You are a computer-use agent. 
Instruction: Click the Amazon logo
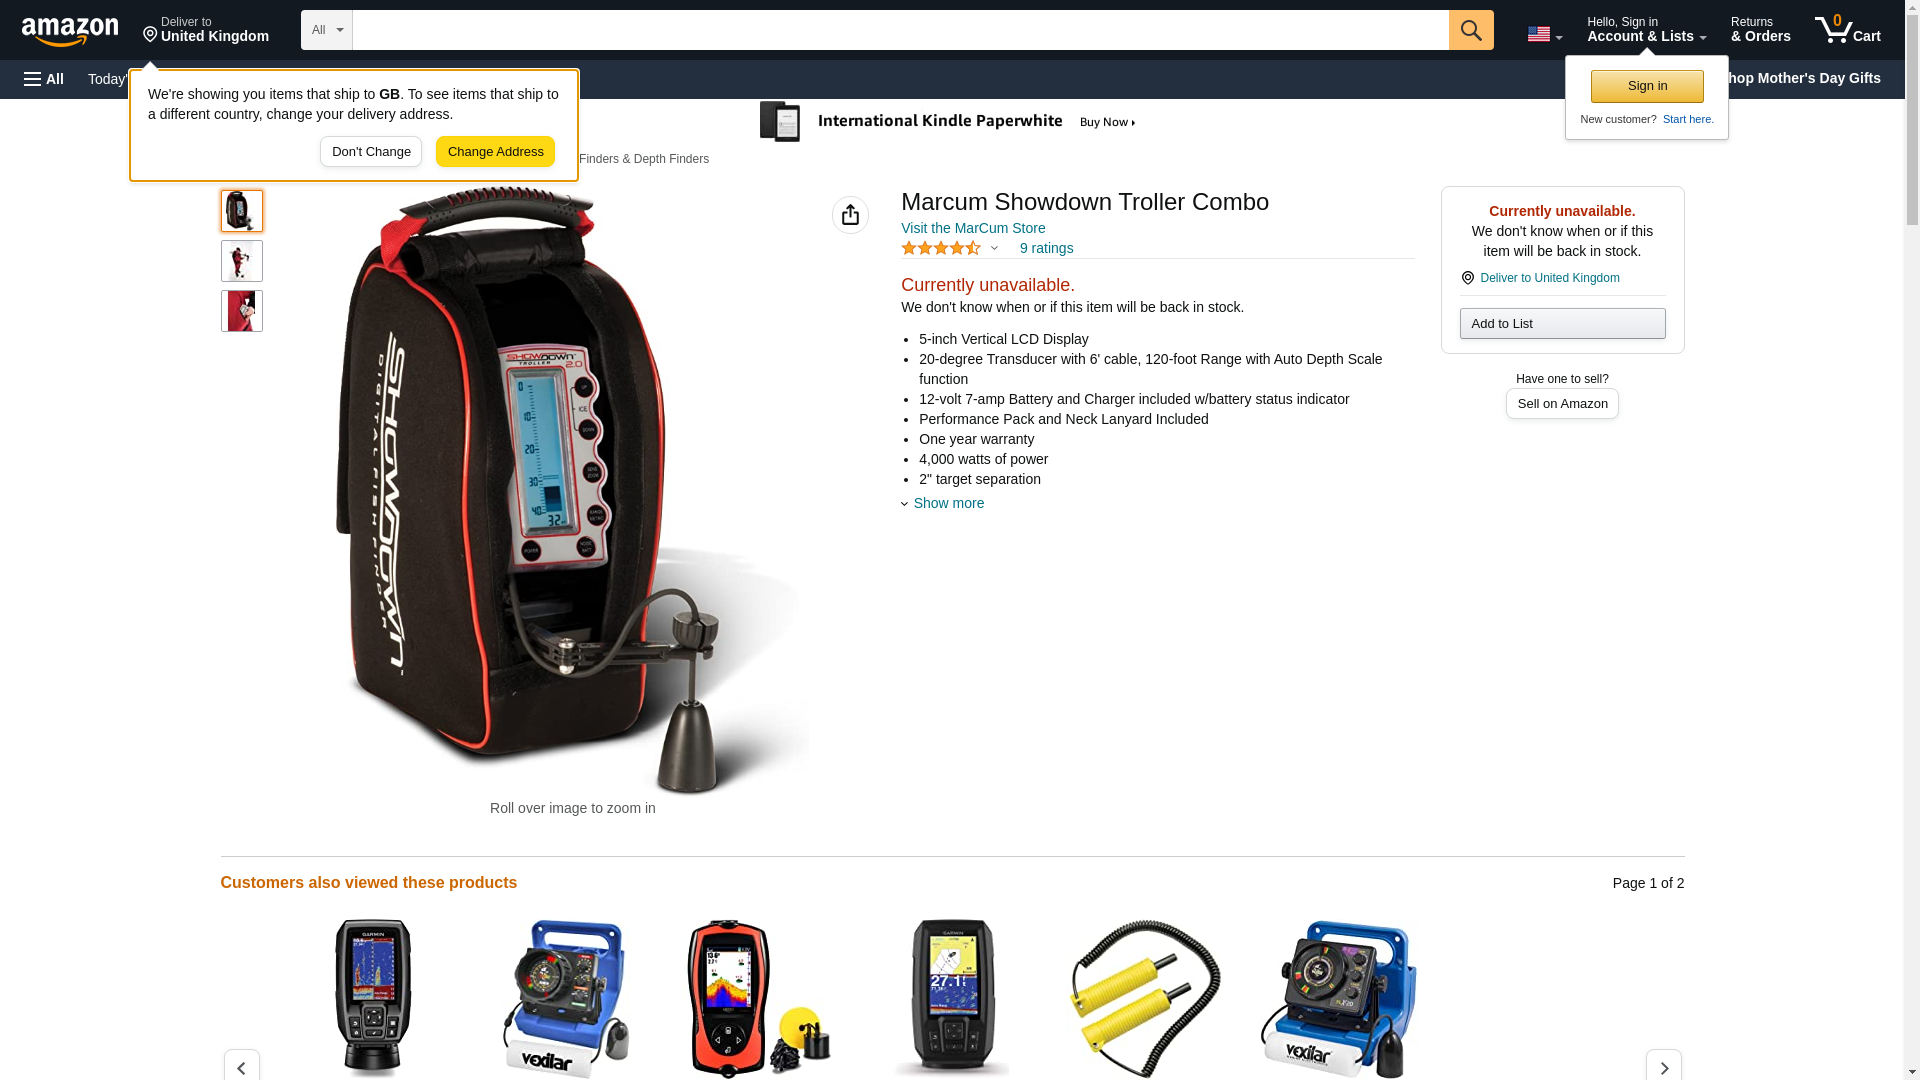click(70, 32)
